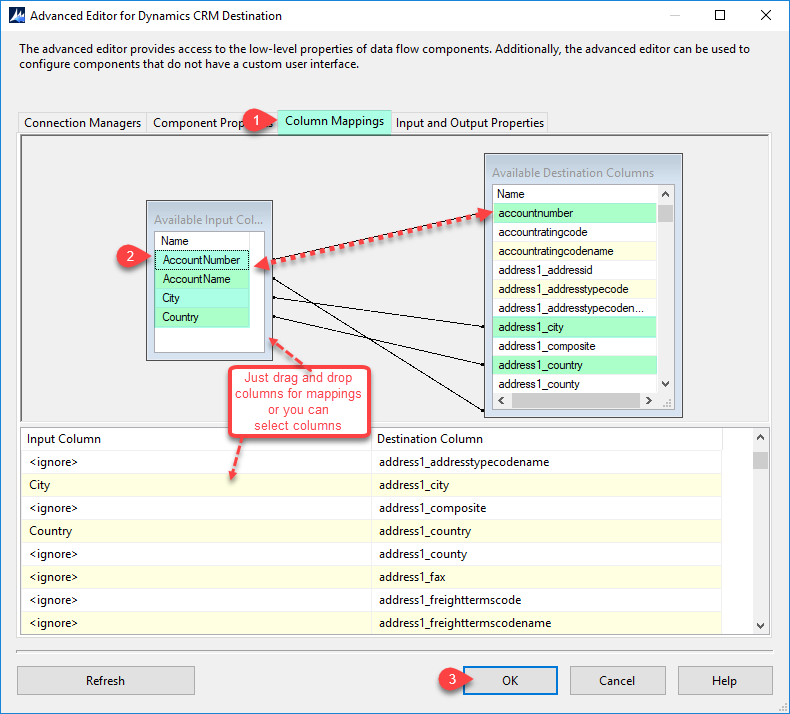Open input cell for address1_county row

click(196, 554)
